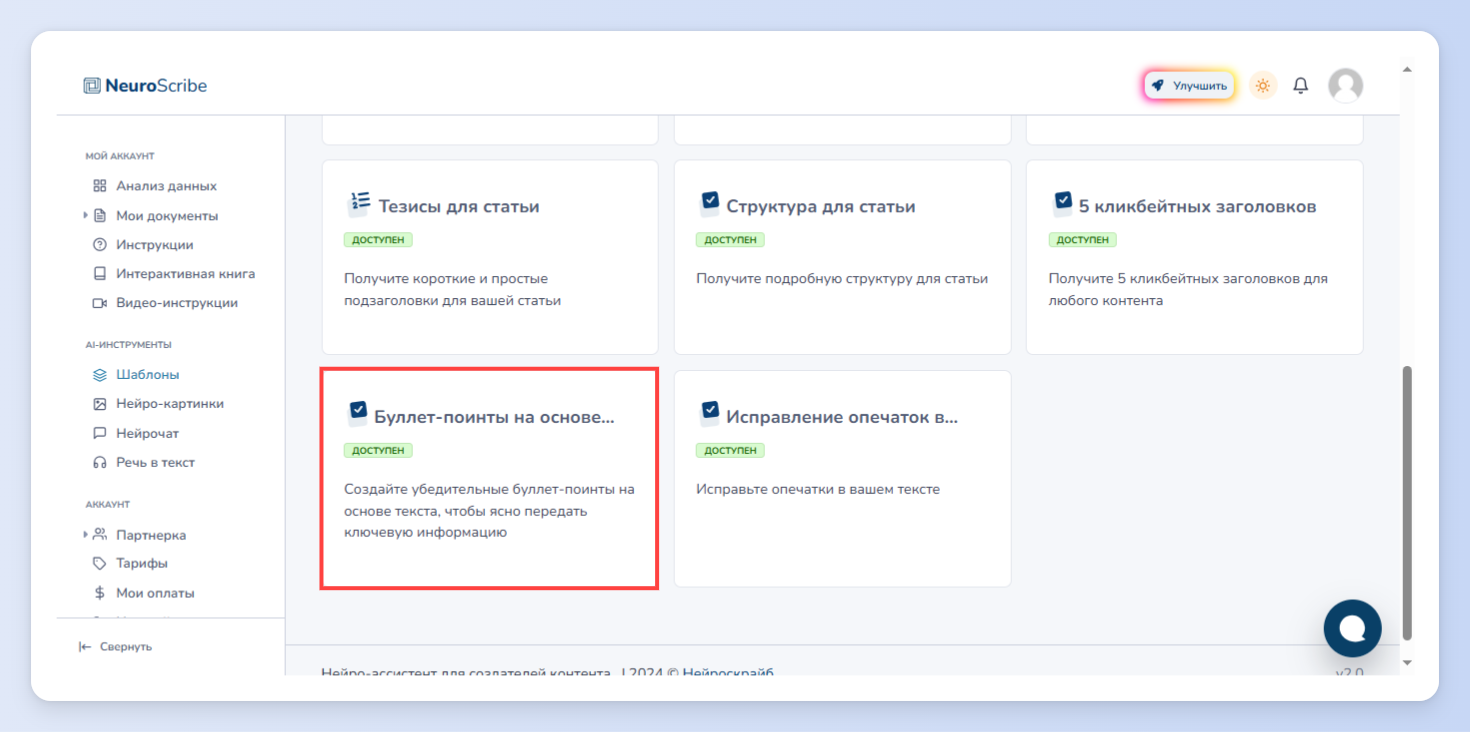Go to Инструкции section
This screenshot has height=732, width=1470.
tap(155, 245)
